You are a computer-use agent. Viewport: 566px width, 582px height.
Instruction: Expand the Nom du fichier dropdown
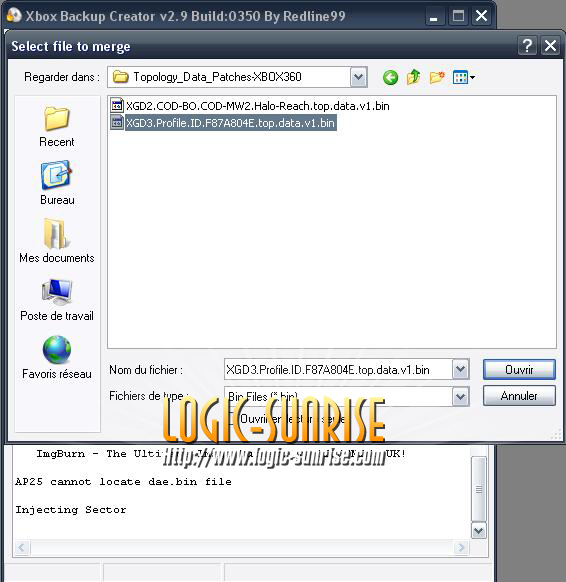tap(460, 369)
